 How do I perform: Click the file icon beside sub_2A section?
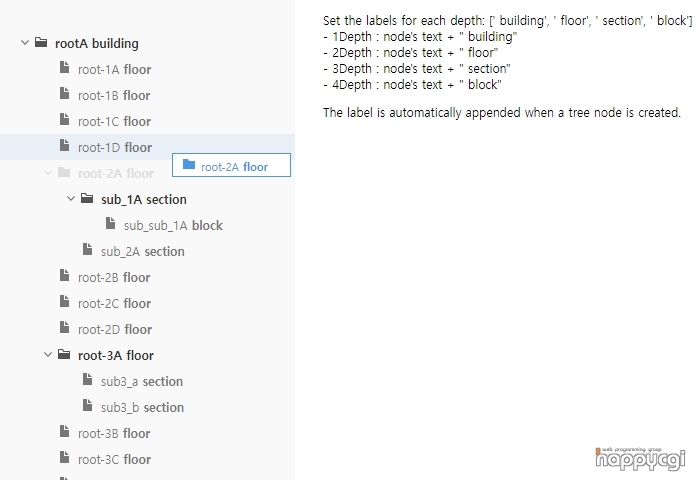coord(87,250)
